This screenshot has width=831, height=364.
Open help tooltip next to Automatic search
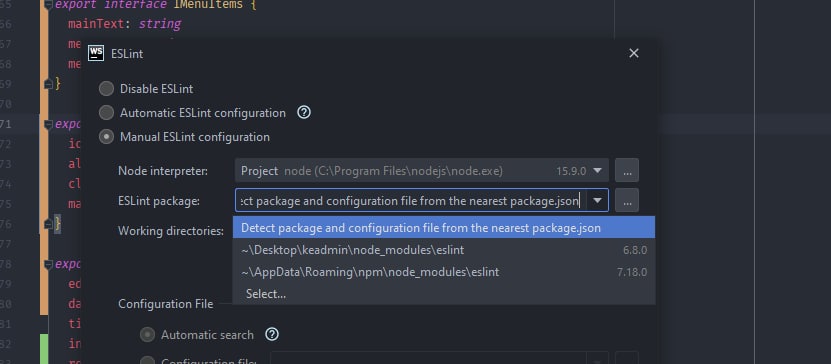272,334
